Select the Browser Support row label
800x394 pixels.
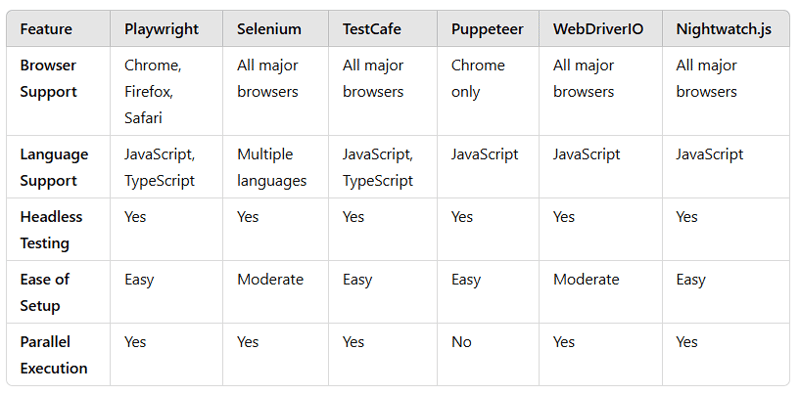pyautogui.click(x=48, y=79)
